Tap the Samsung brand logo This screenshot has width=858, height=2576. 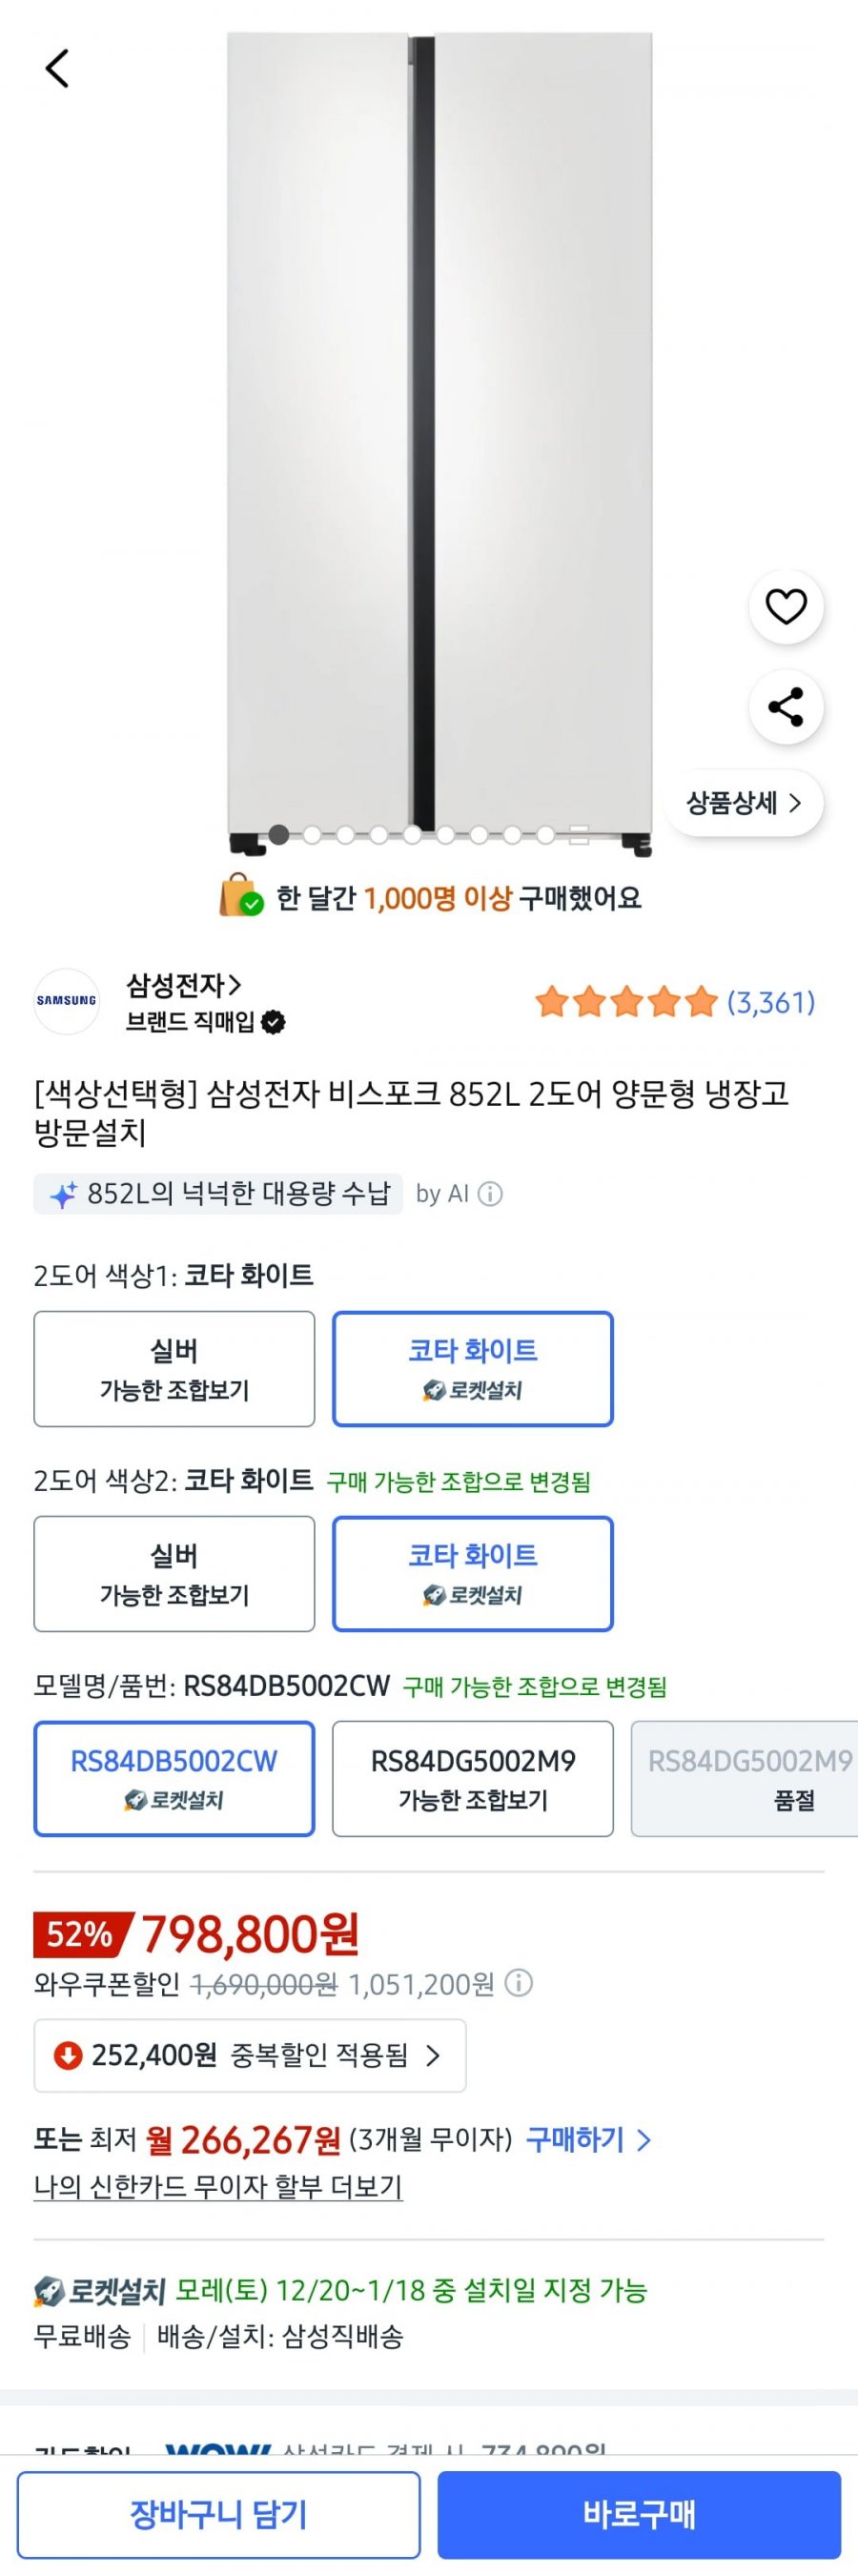pyautogui.click(x=67, y=1001)
